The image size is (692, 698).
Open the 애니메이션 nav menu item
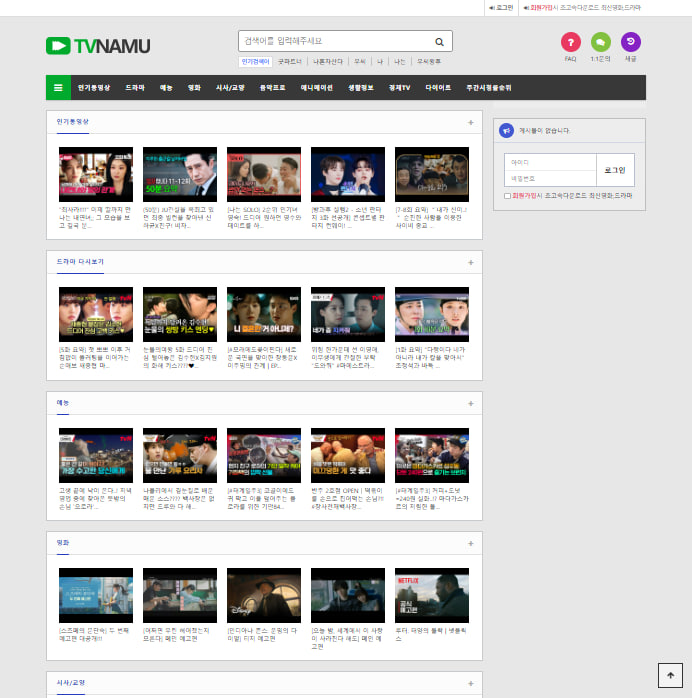click(x=316, y=88)
